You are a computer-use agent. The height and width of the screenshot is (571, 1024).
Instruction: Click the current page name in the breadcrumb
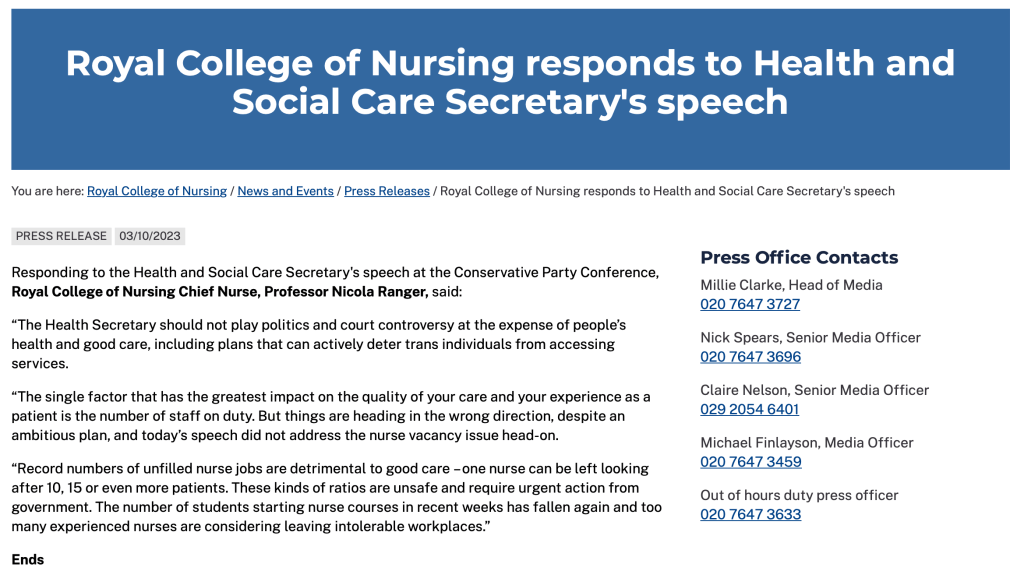[667, 191]
